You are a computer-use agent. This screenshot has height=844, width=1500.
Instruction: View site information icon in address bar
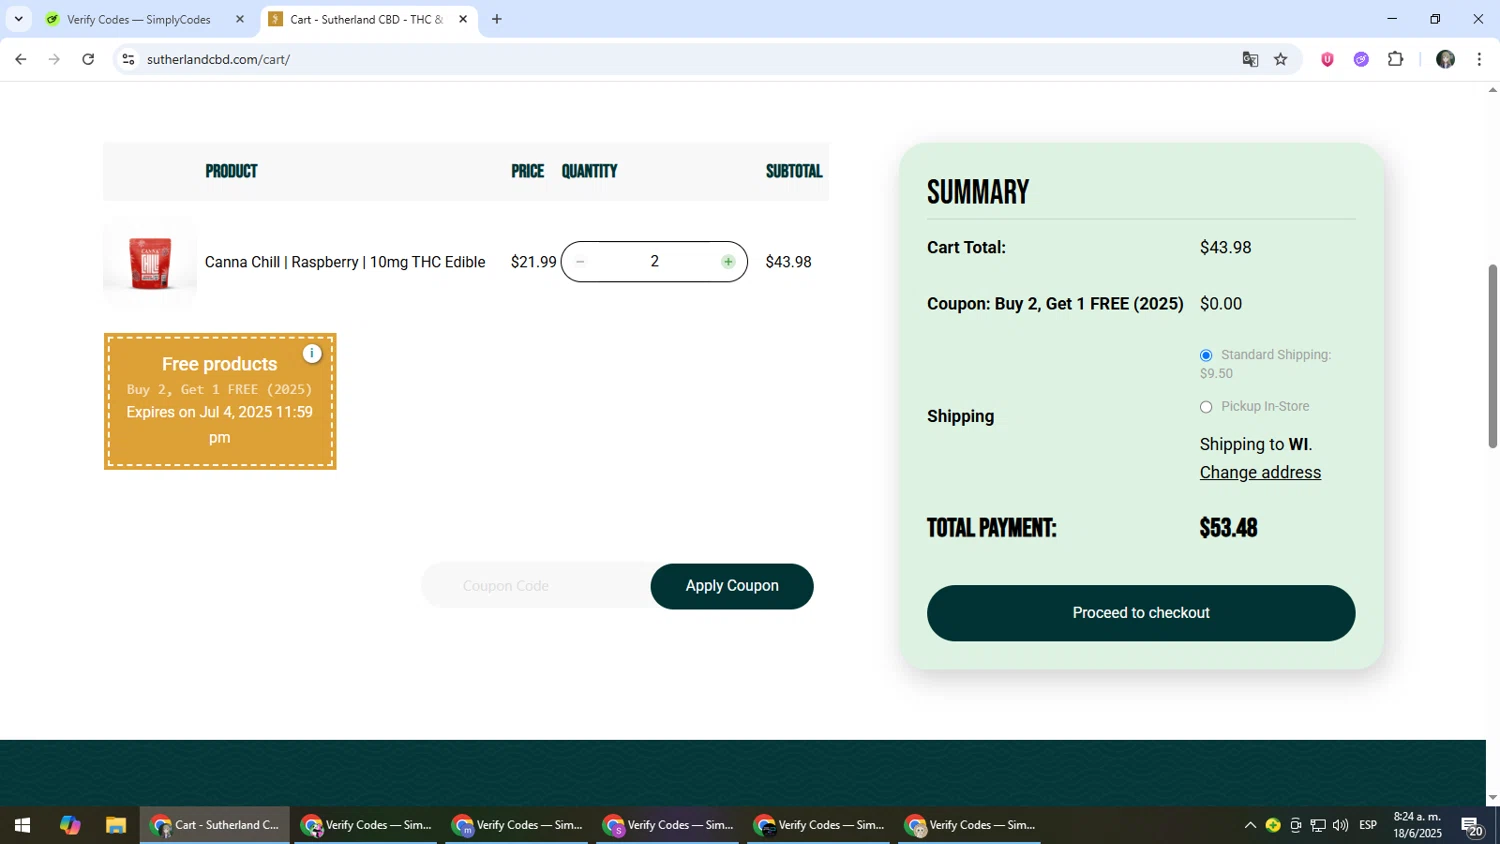pos(128,59)
